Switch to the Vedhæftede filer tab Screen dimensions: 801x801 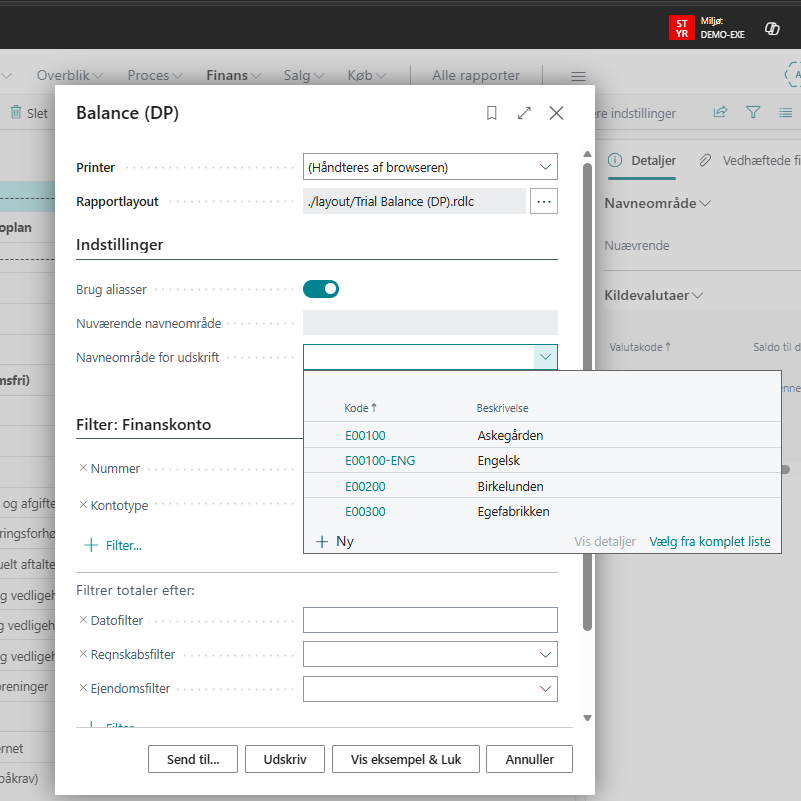pyautogui.click(x=749, y=161)
